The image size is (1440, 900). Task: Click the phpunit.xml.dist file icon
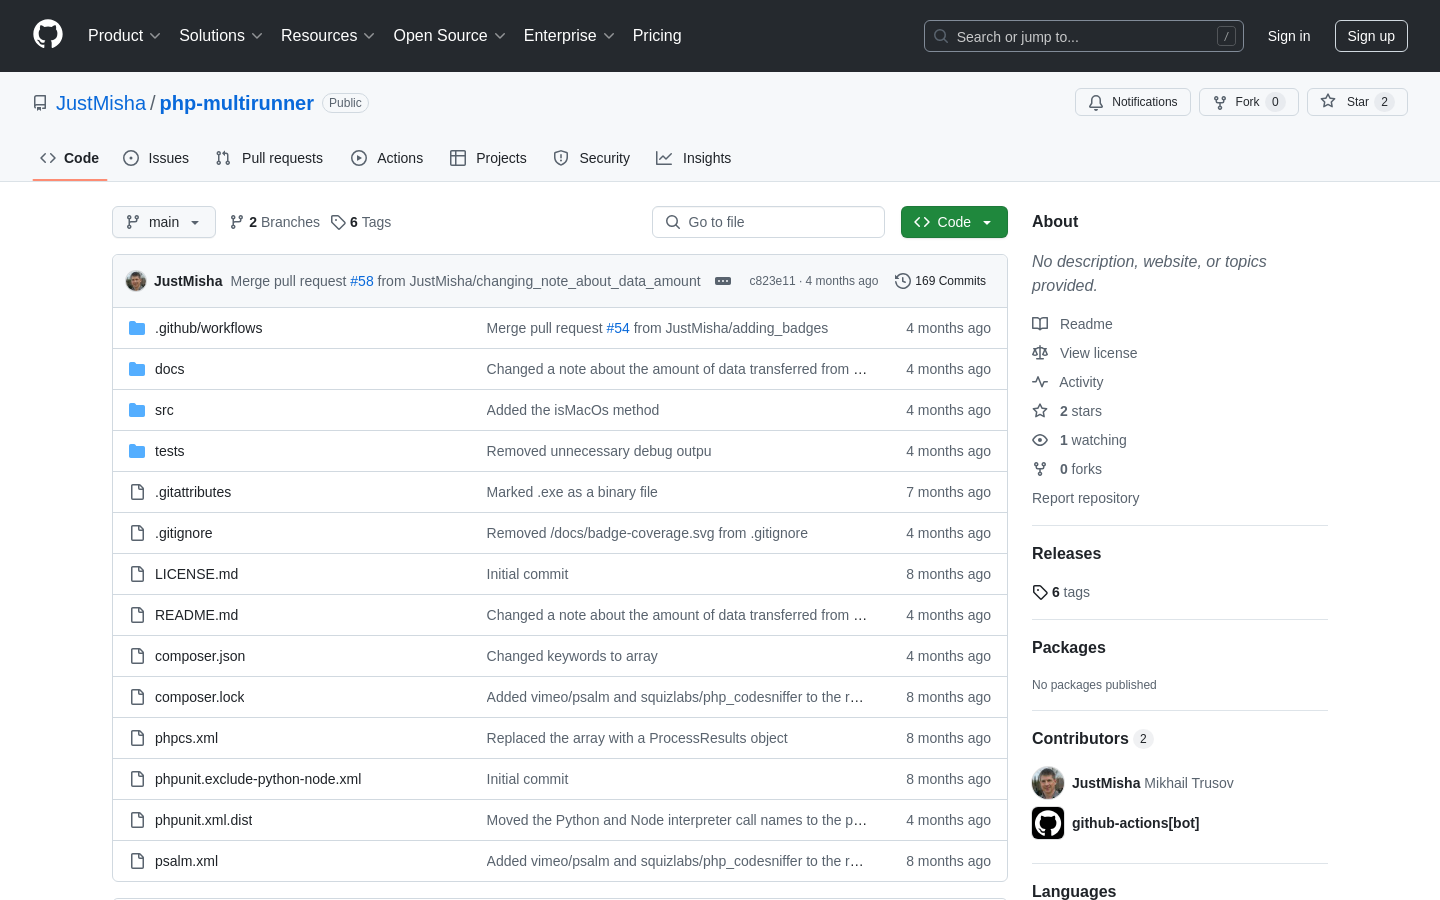137,820
